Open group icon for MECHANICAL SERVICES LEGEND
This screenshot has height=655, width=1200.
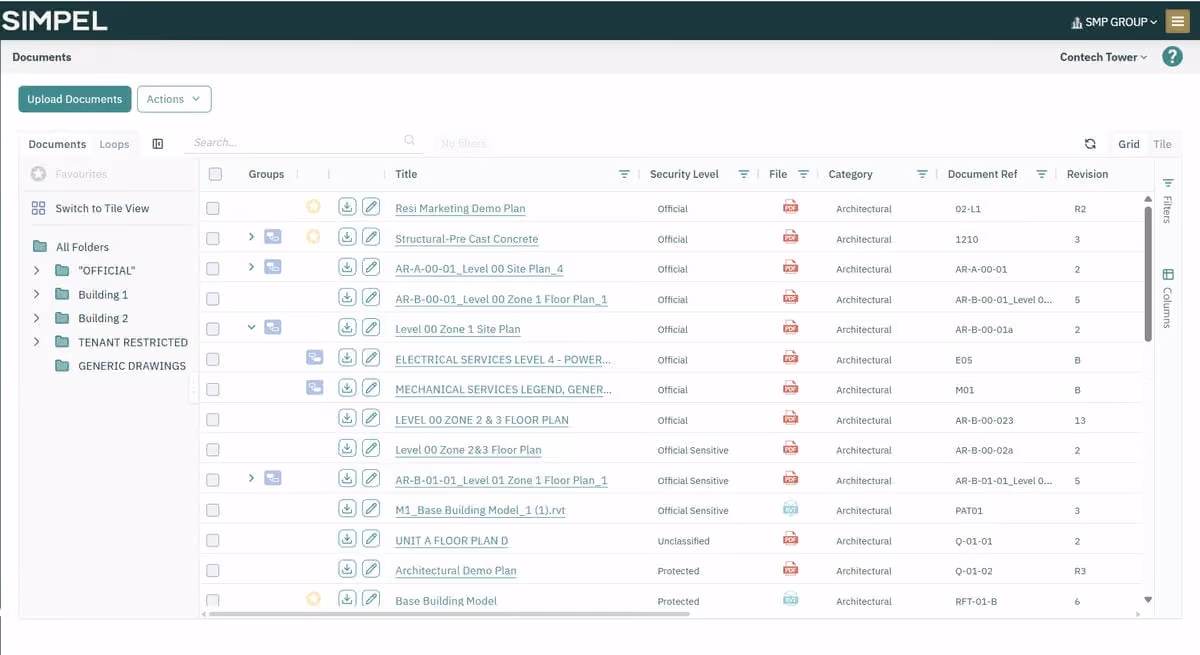(x=314, y=387)
